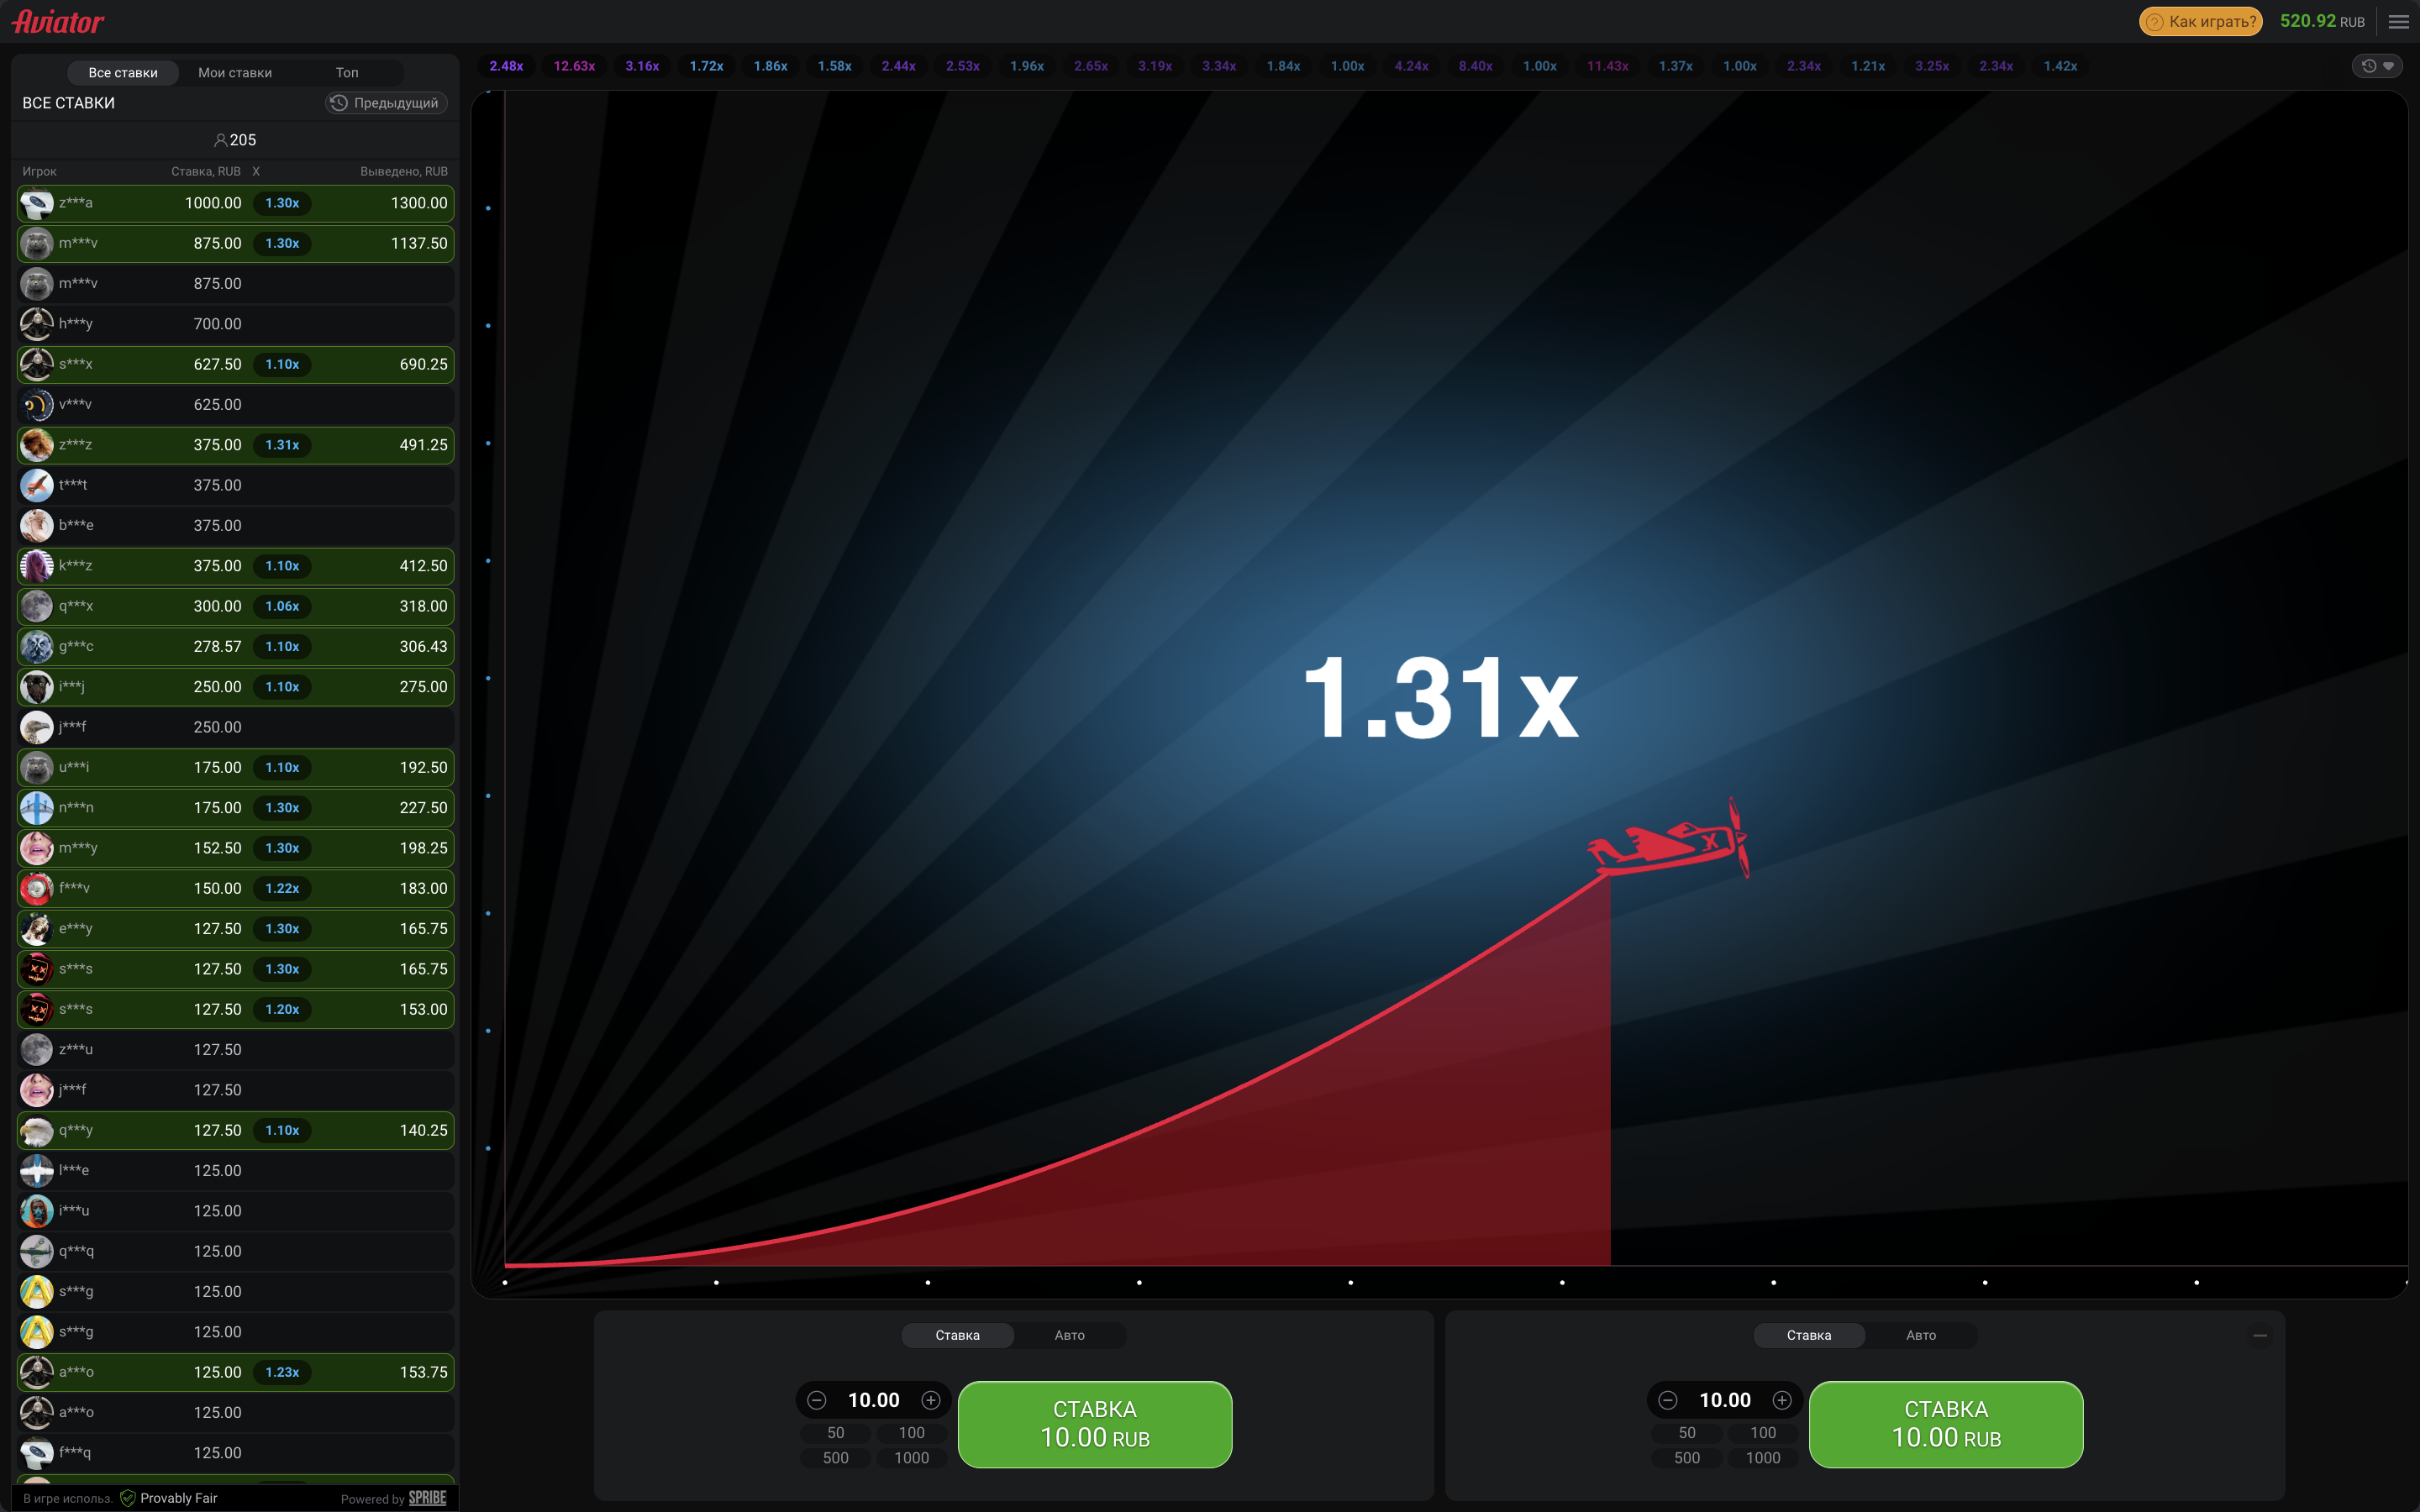Toggle right panel to 'Авто' mode
This screenshot has height=1512, width=2420.
[1920, 1335]
